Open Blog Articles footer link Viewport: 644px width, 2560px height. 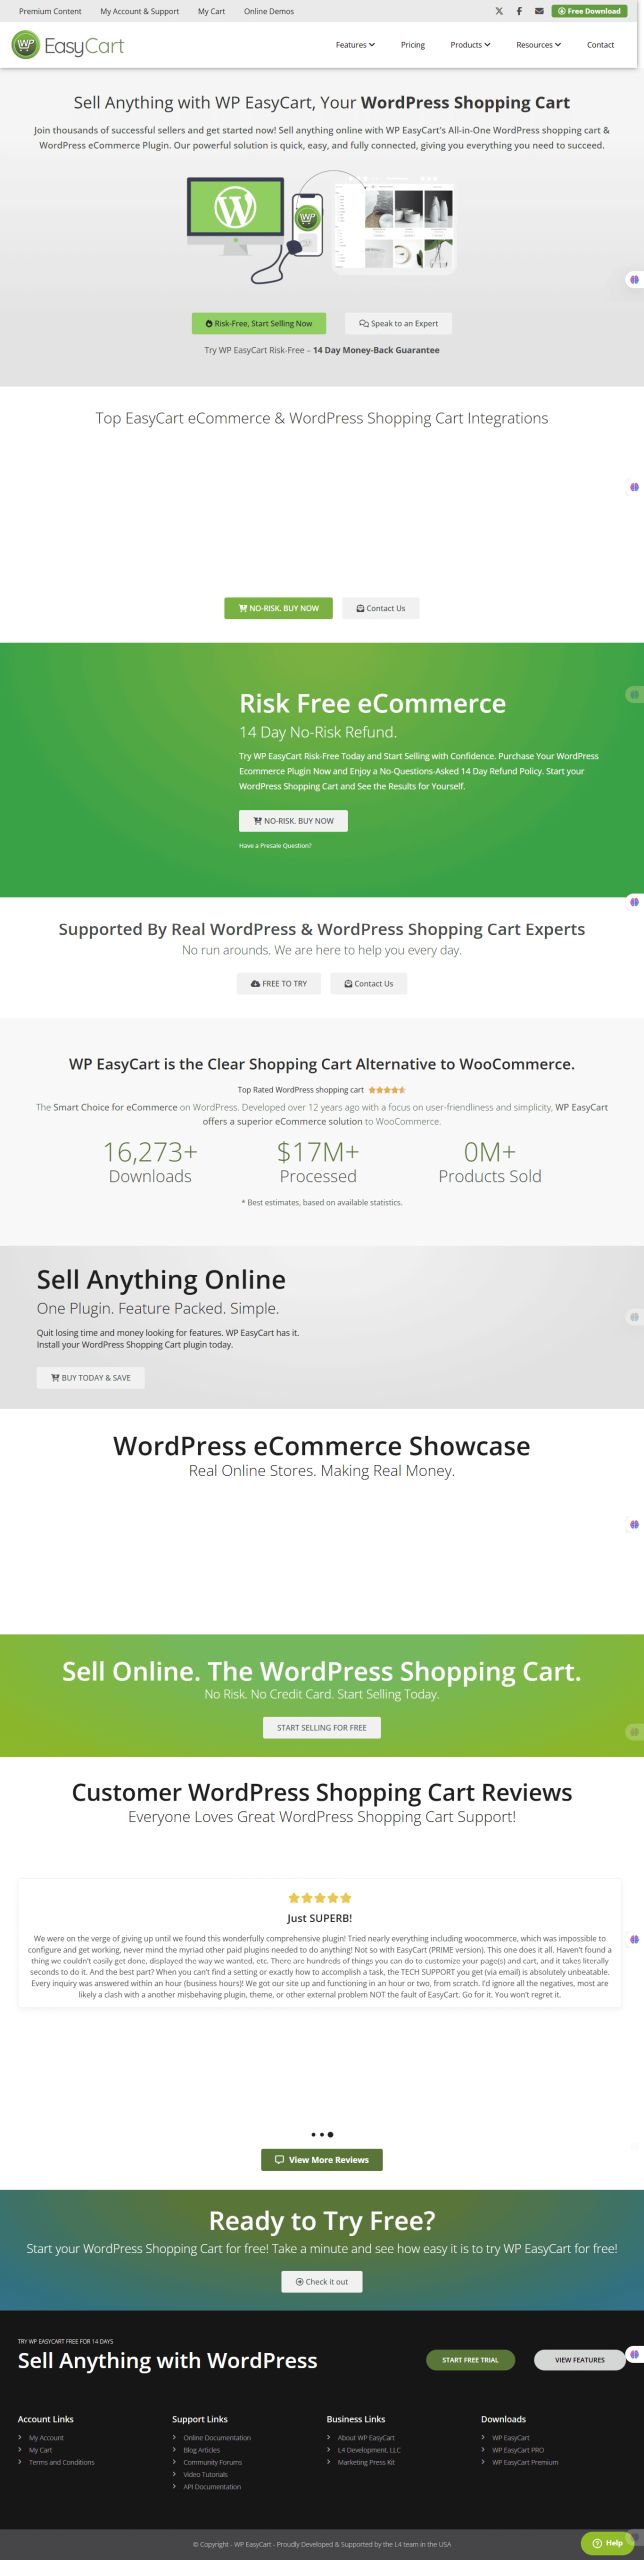pyautogui.click(x=201, y=2450)
